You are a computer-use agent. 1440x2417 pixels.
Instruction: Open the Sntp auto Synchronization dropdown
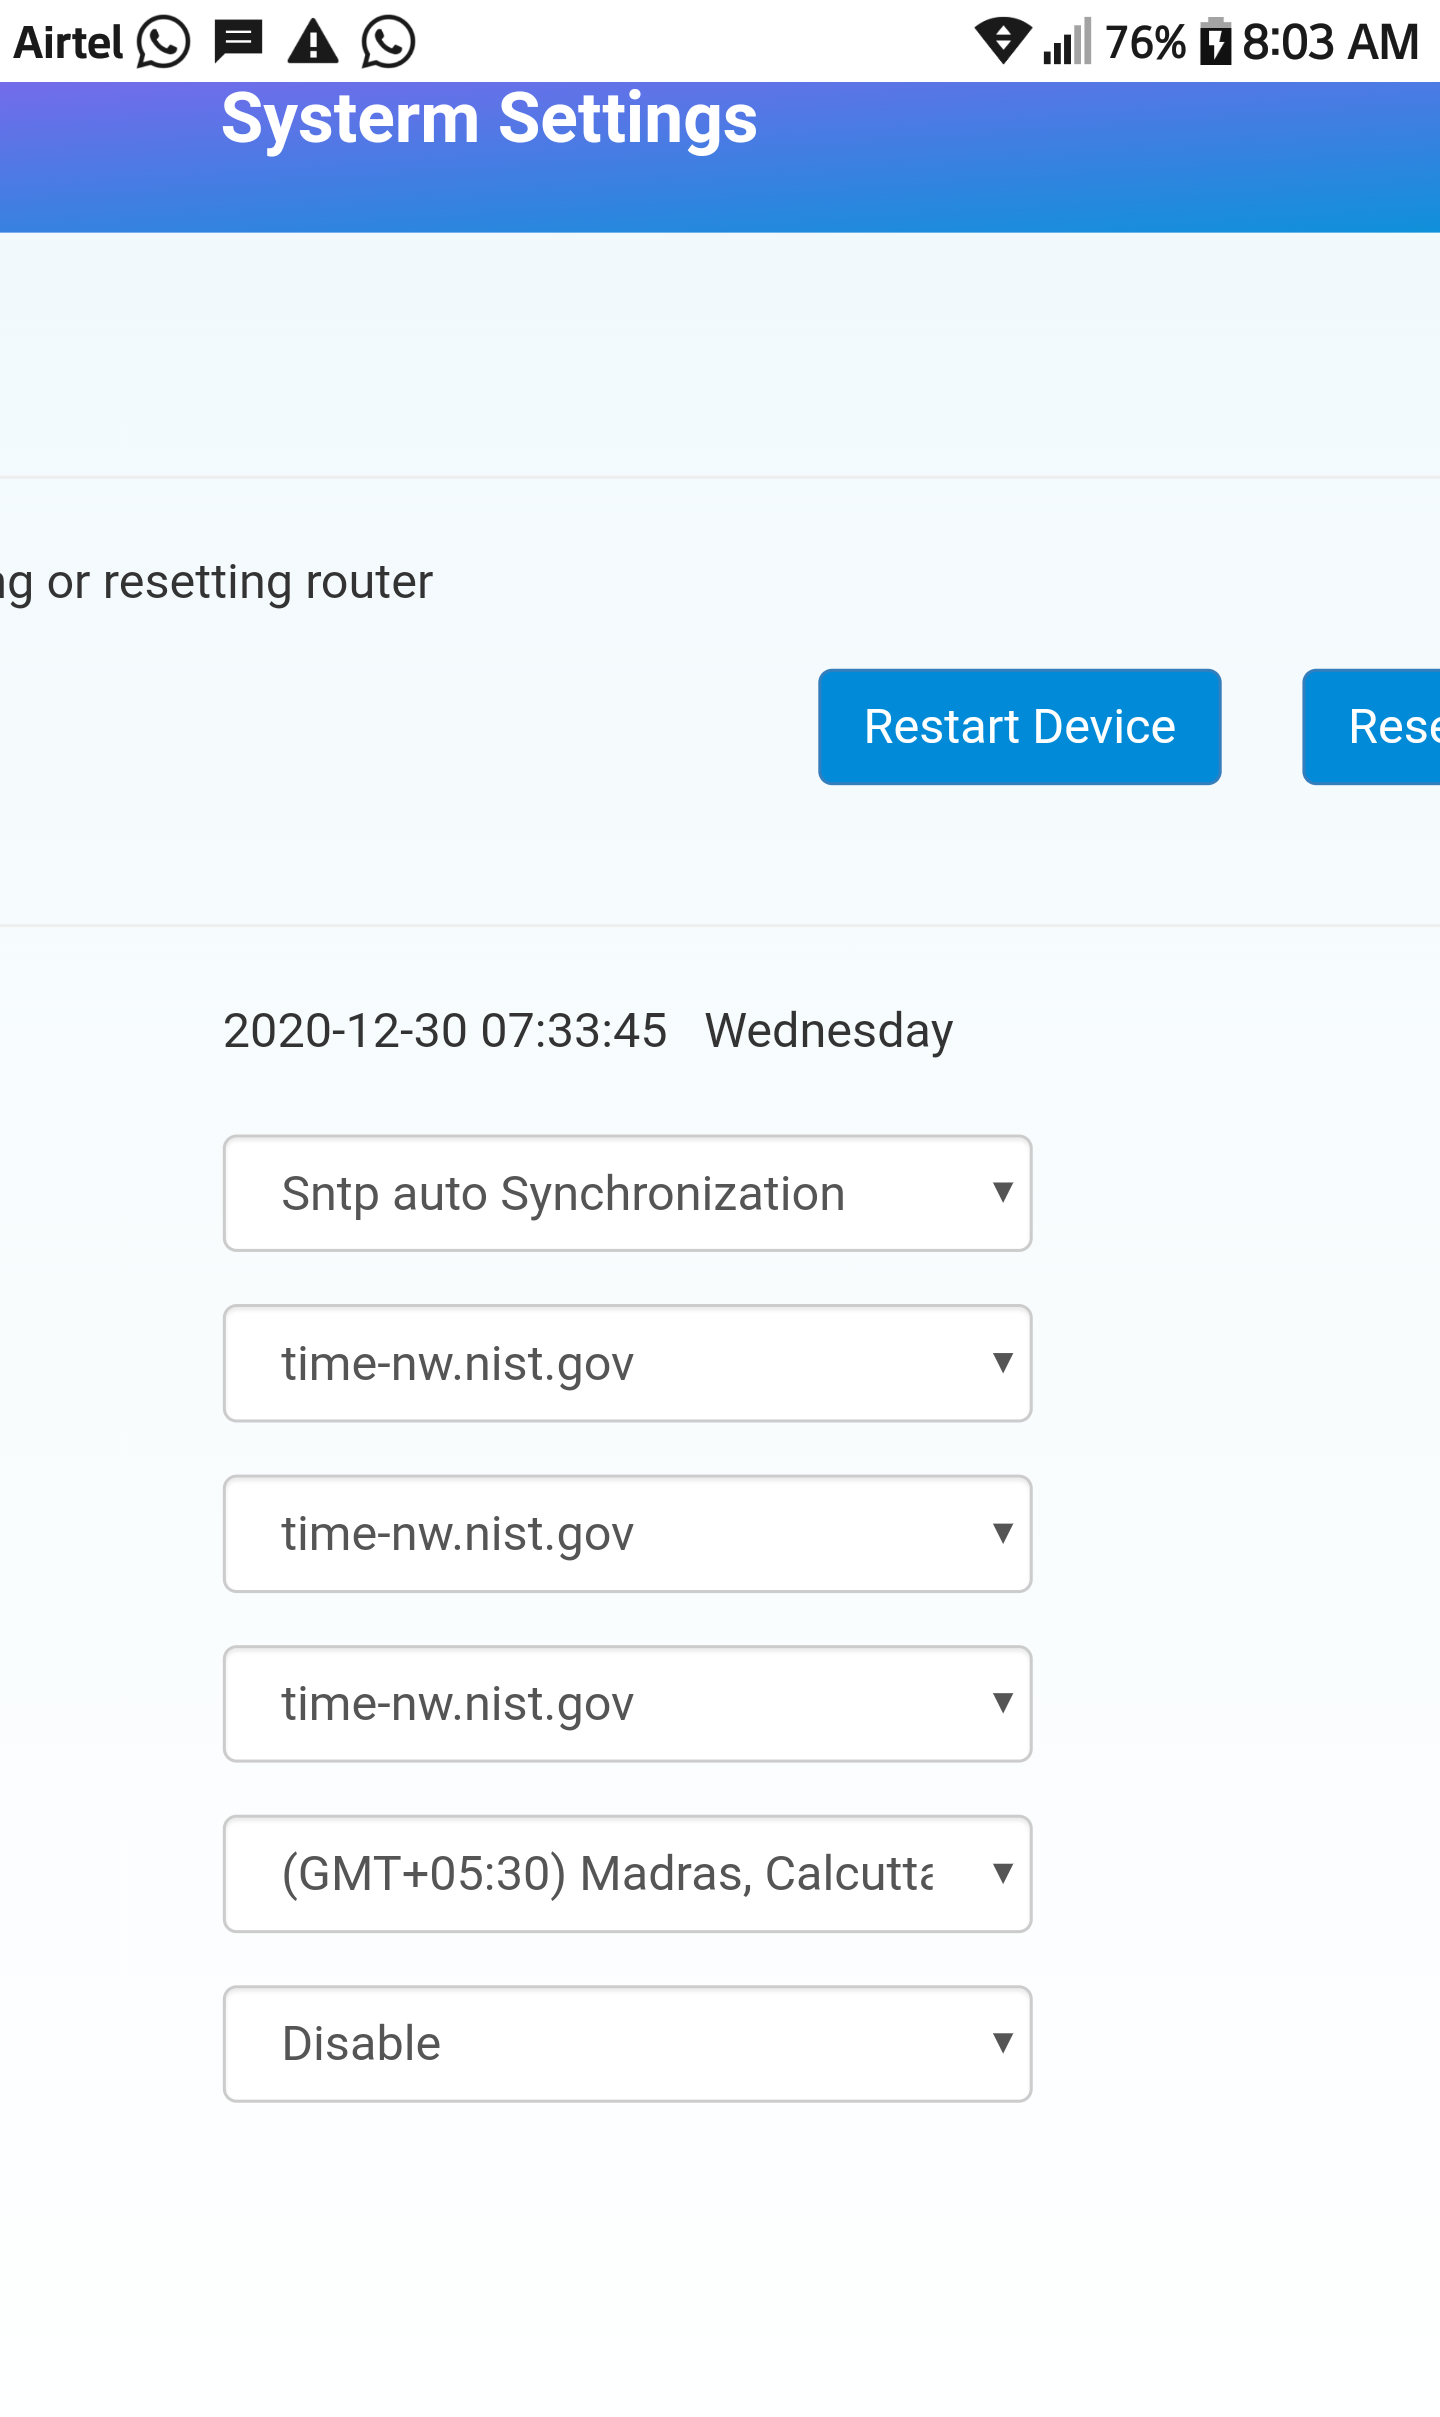coord(627,1193)
